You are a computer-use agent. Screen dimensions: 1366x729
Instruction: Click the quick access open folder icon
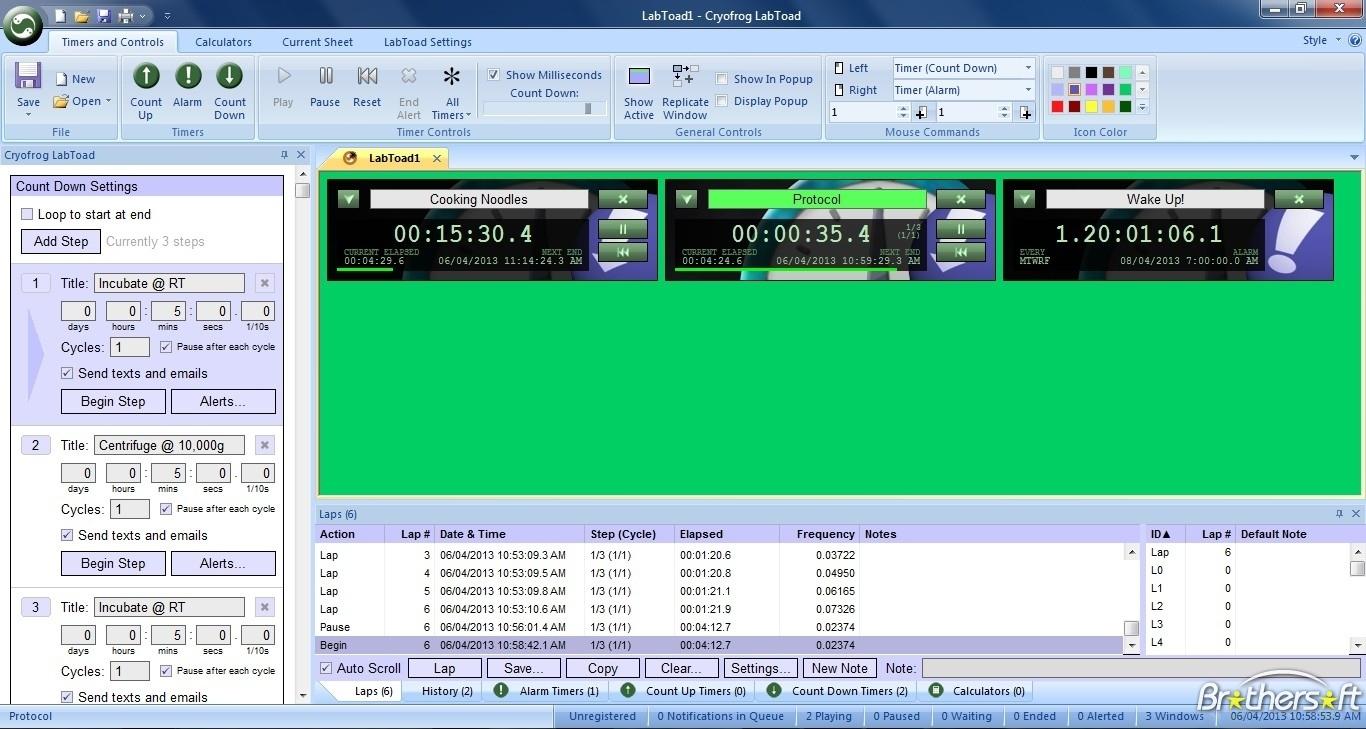pos(82,16)
